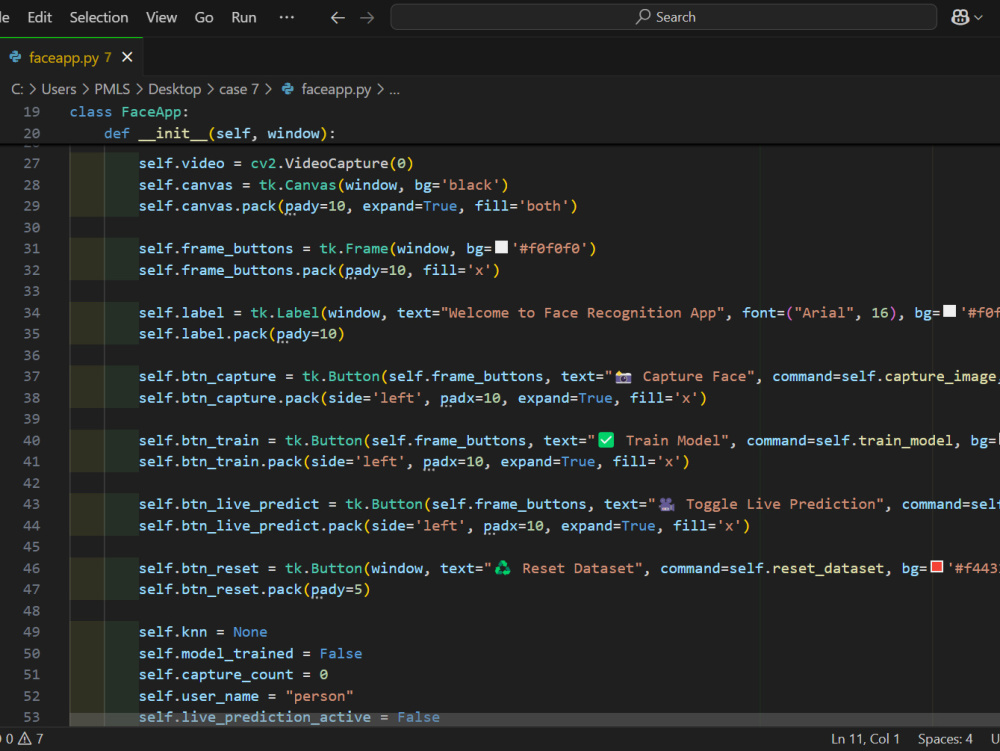This screenshot has width=1000, height=751.
Task: Click the "Arial" font string
Action: [x=823, y=312]
